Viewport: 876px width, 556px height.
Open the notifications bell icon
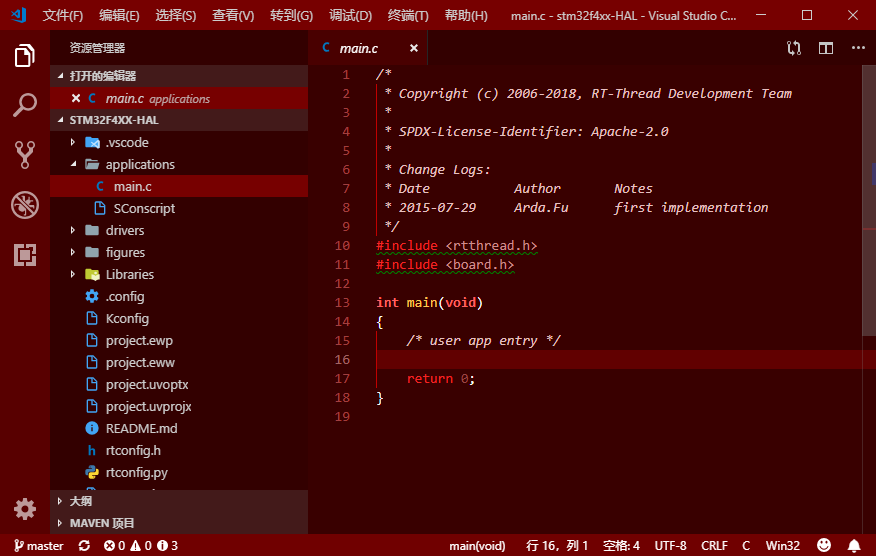[854, 545]
